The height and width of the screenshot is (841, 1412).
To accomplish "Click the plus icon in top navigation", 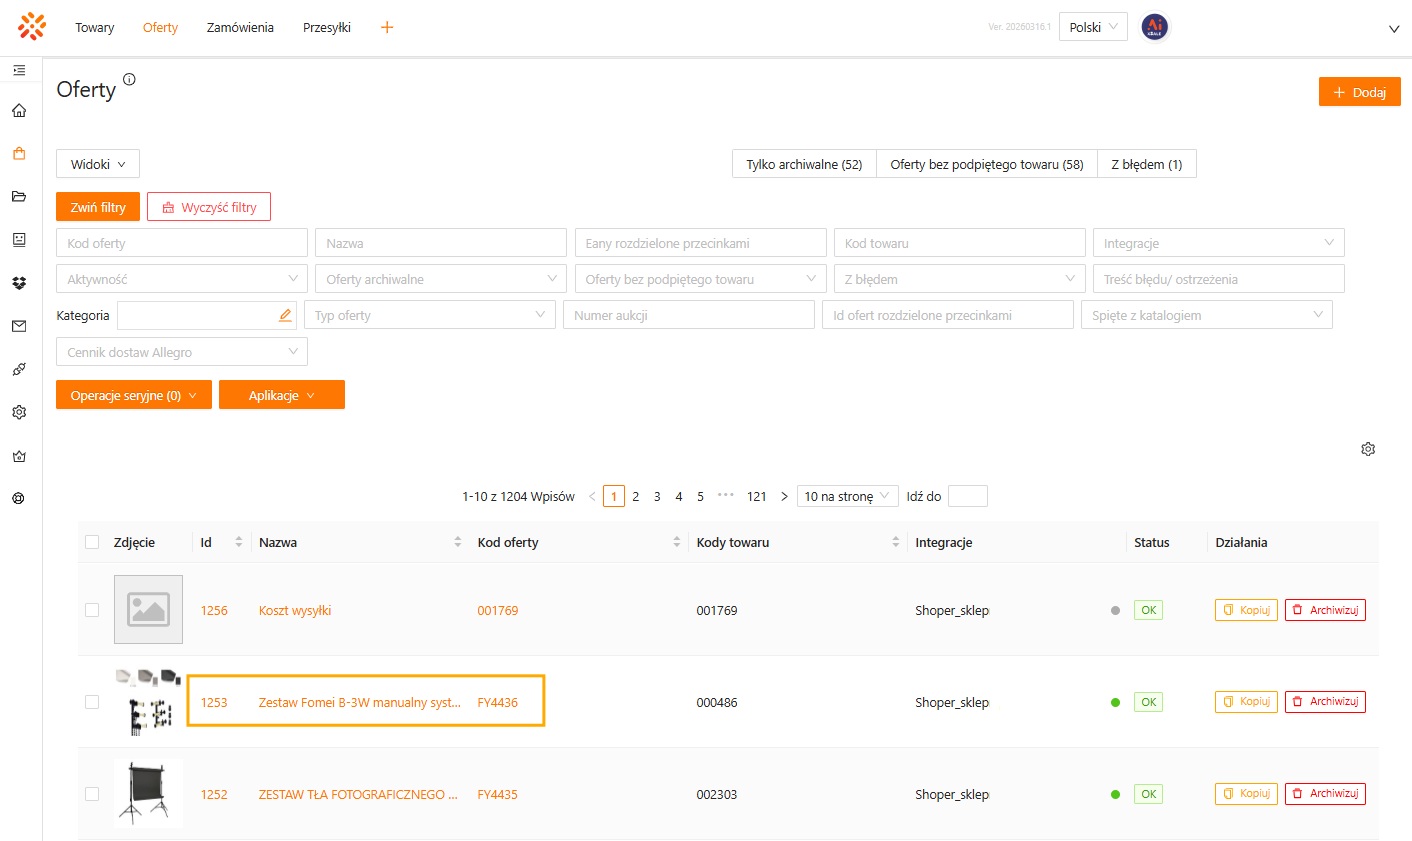I will (387, 27).
